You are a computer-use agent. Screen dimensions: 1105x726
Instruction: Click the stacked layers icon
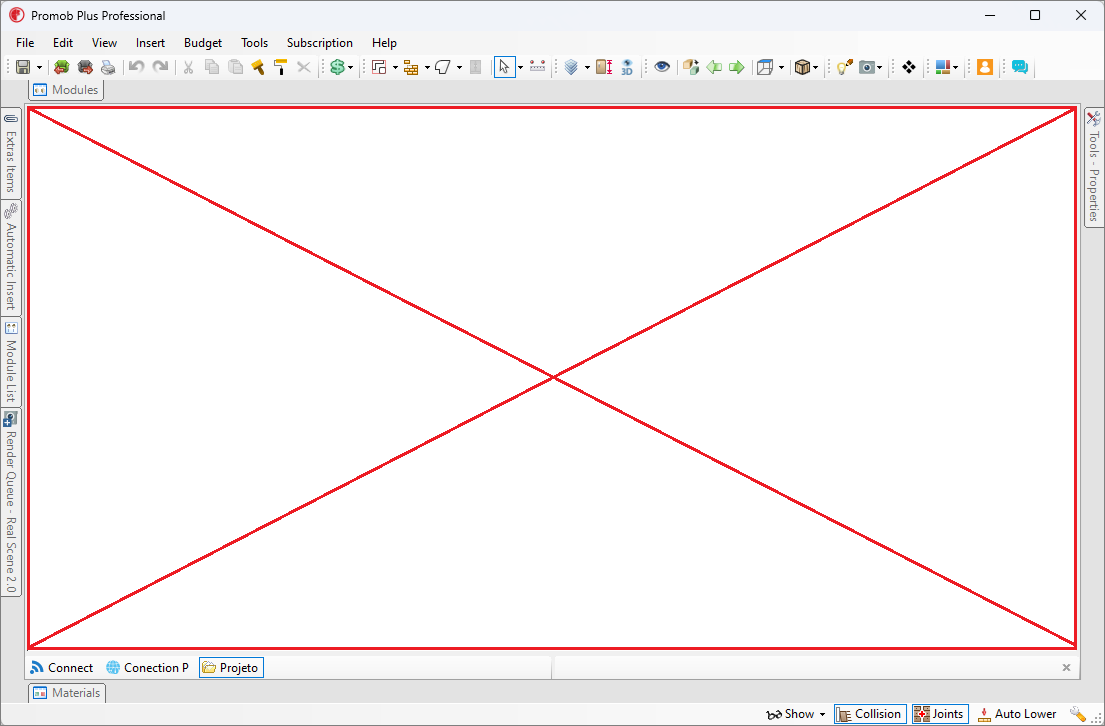click(572, 67)
